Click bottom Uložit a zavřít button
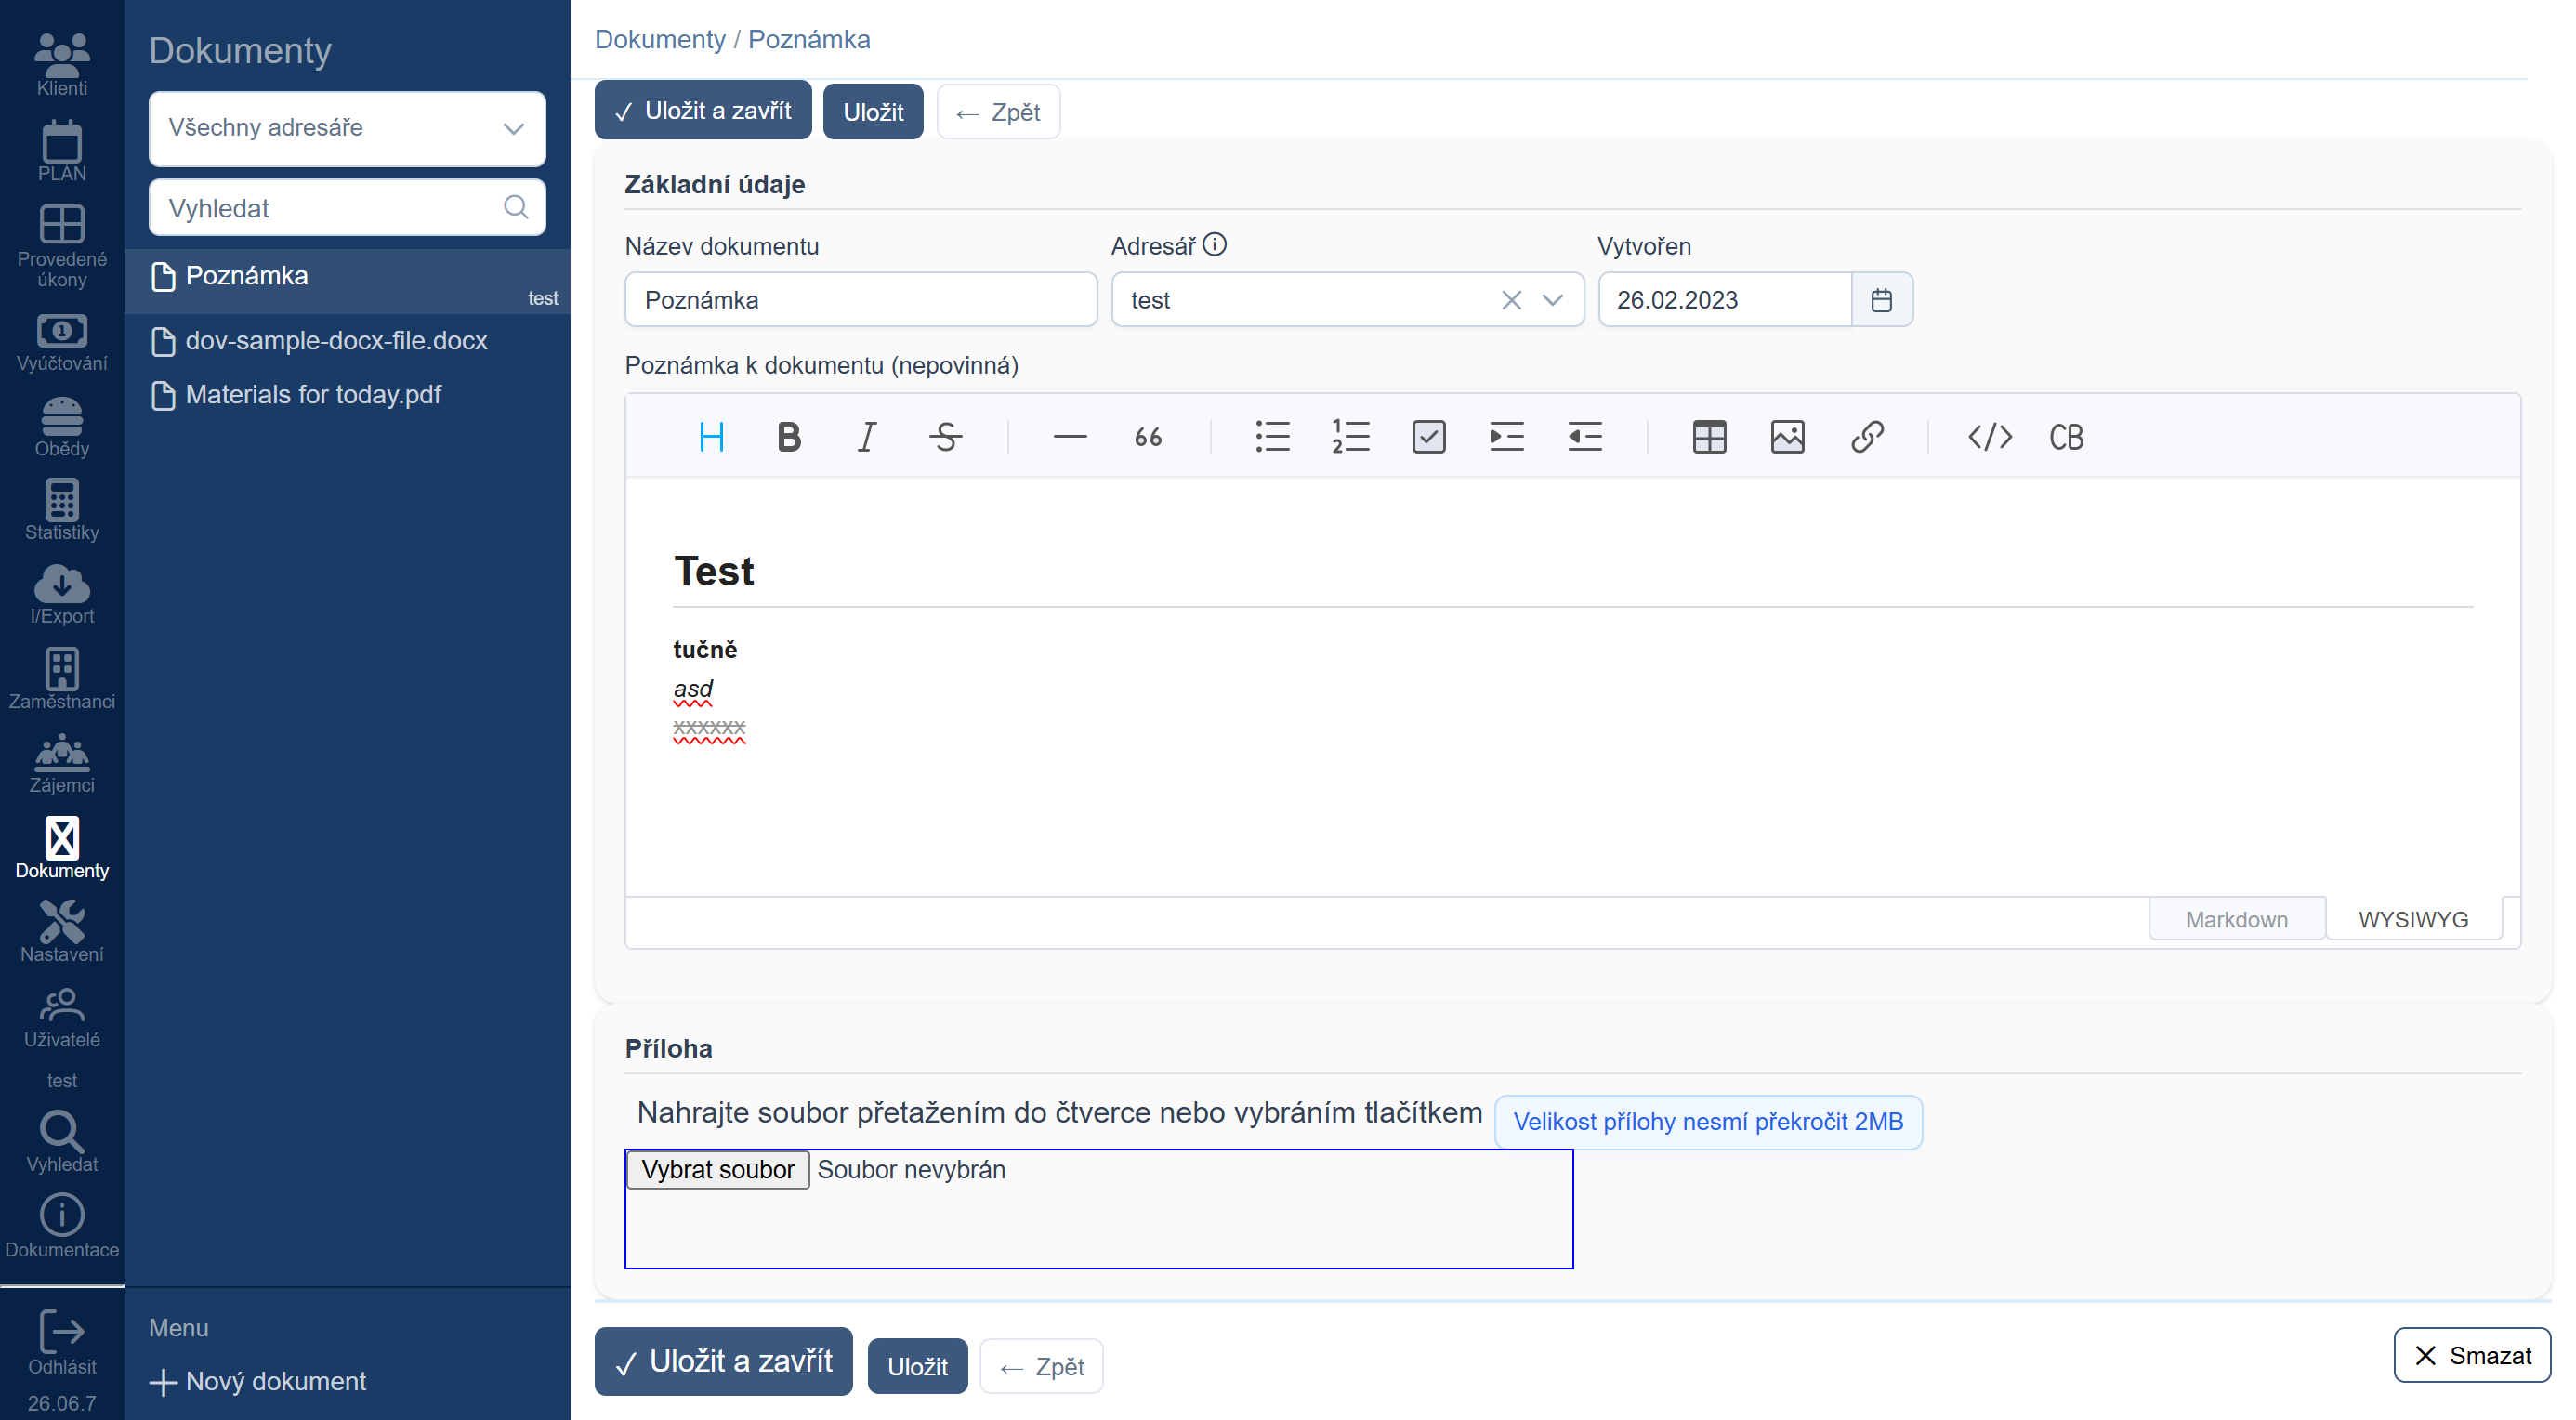The width and height of the screenshot is (2576, 1420). click(724, 1361)
